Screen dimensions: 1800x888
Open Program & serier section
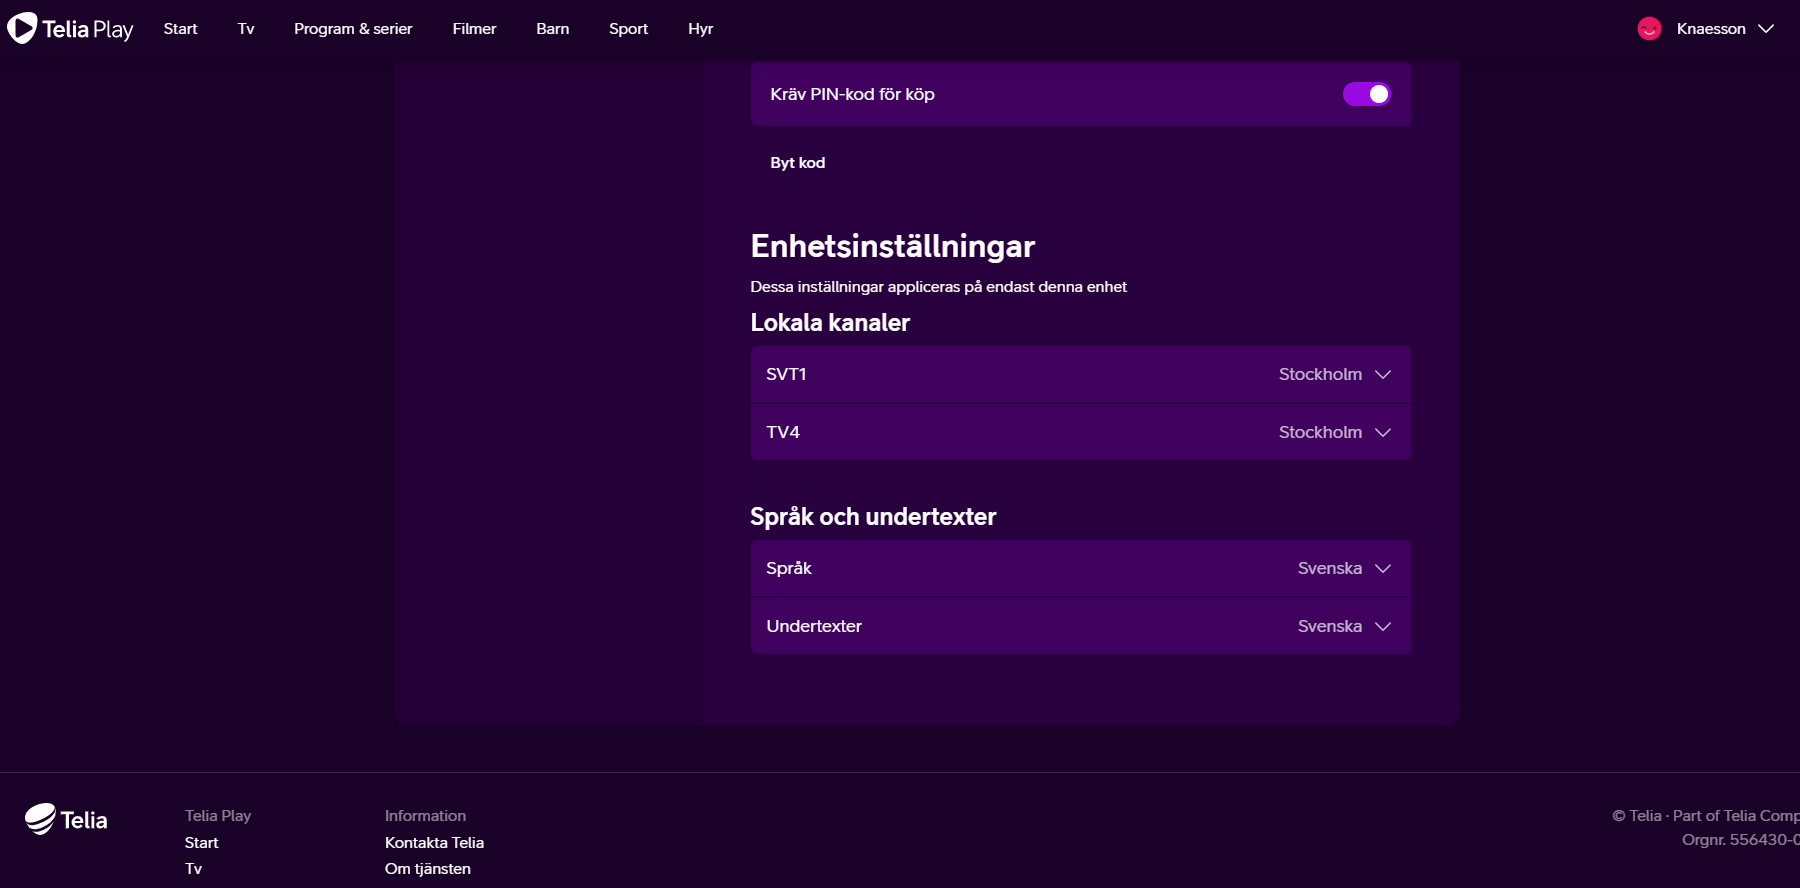pyautogui.click(x=353, y=29)
